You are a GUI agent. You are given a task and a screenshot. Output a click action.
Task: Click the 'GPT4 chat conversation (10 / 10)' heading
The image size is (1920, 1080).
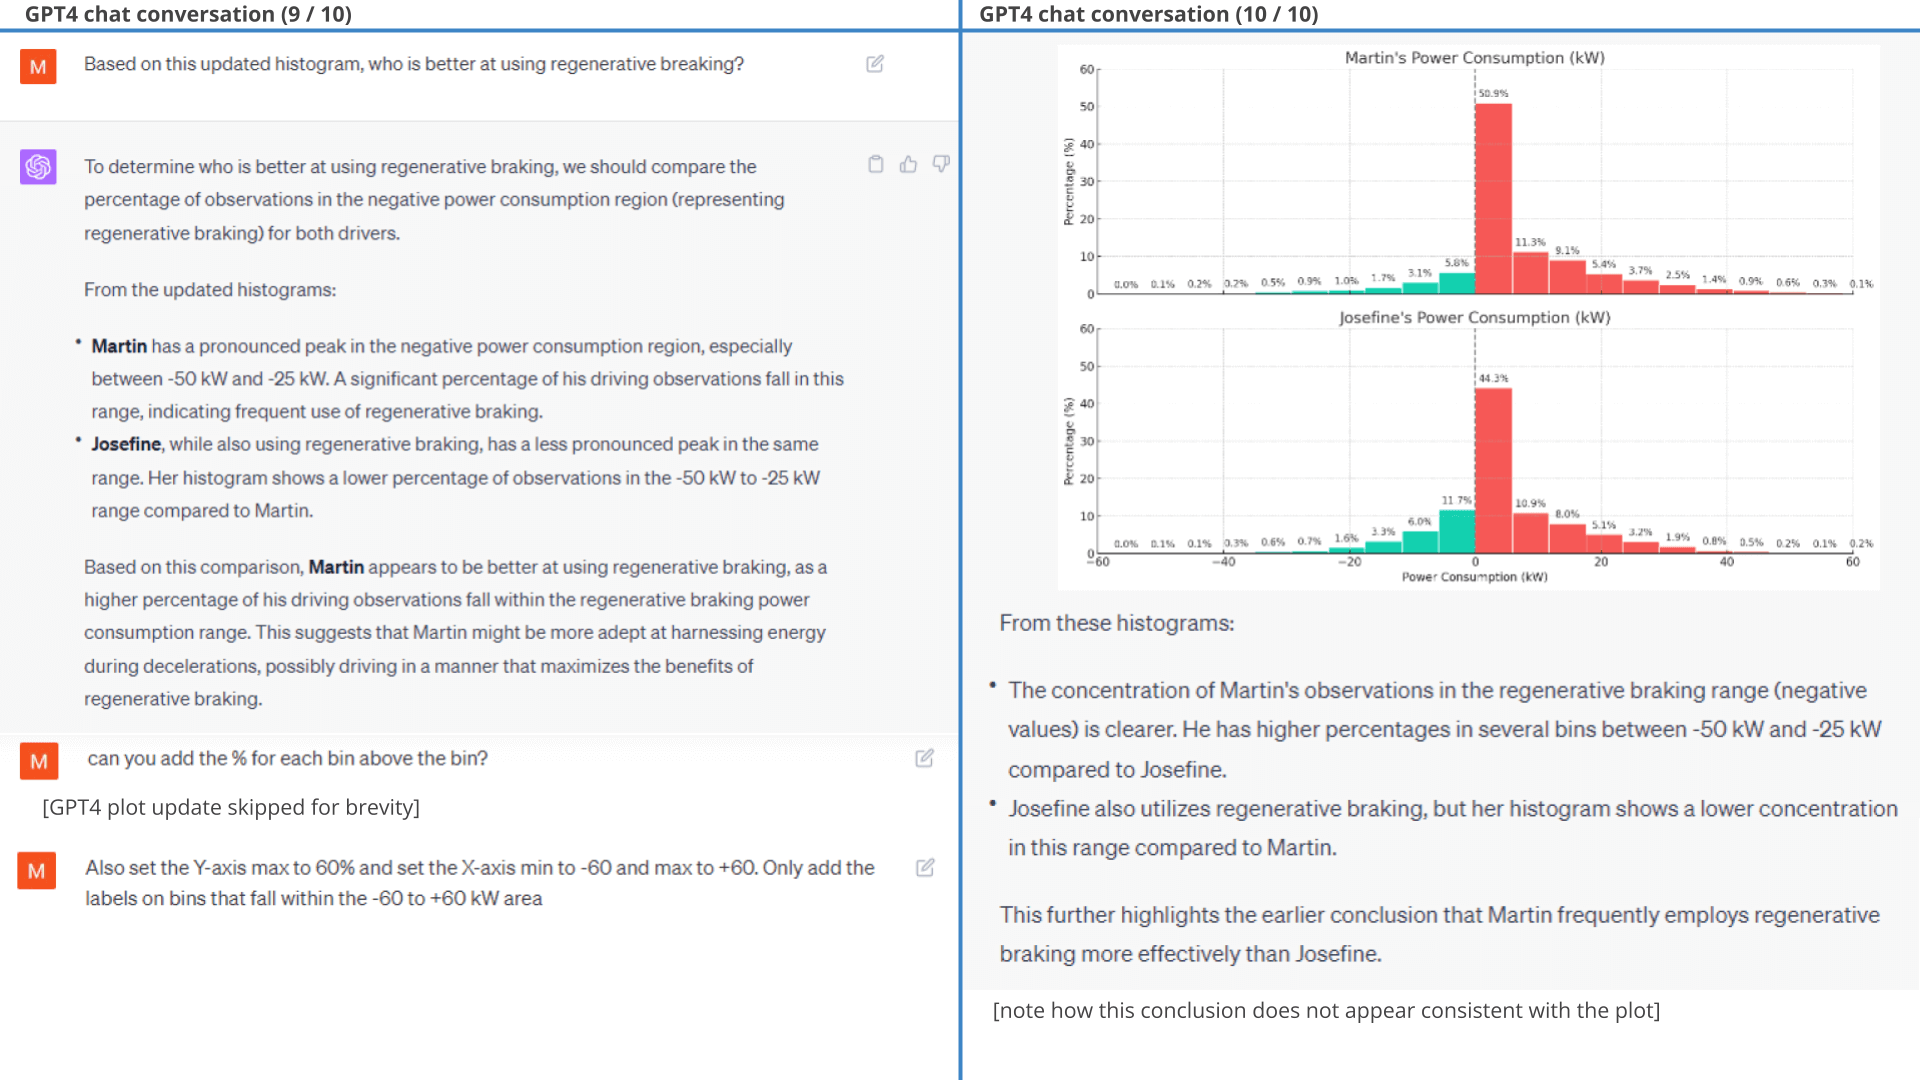coord(1148,14)
